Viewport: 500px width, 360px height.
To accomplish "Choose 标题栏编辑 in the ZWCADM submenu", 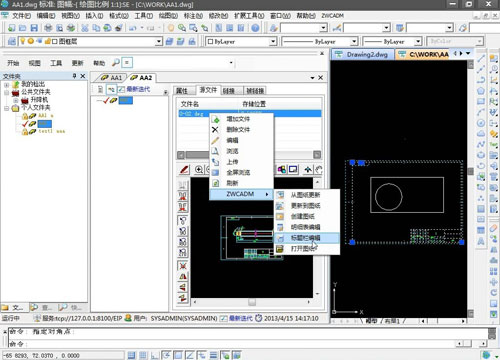I will pyautogui.click(x=307, y=238).
